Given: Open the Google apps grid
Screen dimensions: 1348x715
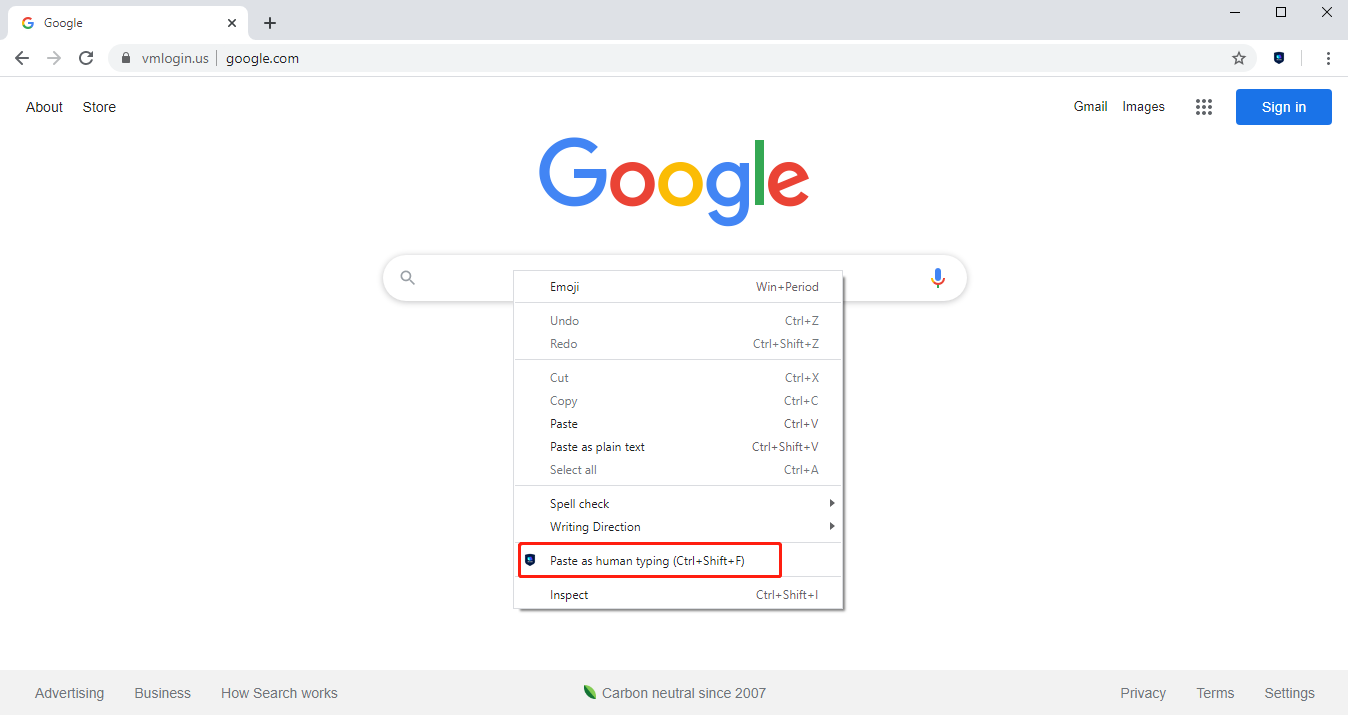Looking at the screenshot, I should 1204,107.
